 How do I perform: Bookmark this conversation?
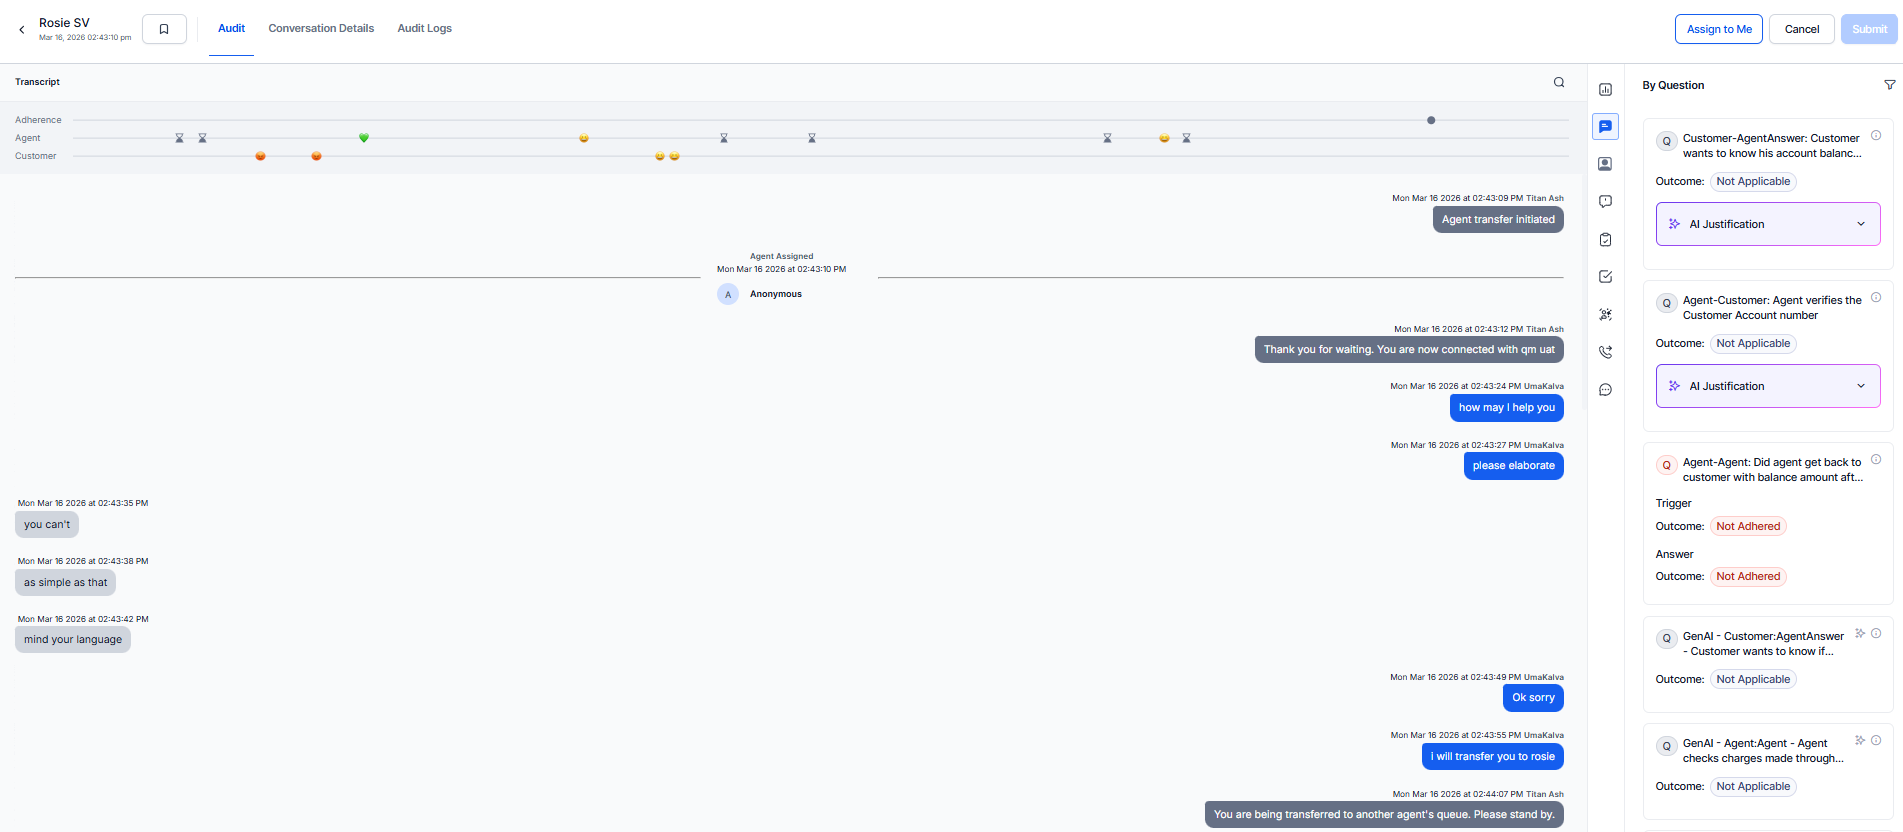pyautogui.click(x=164, y=29)
